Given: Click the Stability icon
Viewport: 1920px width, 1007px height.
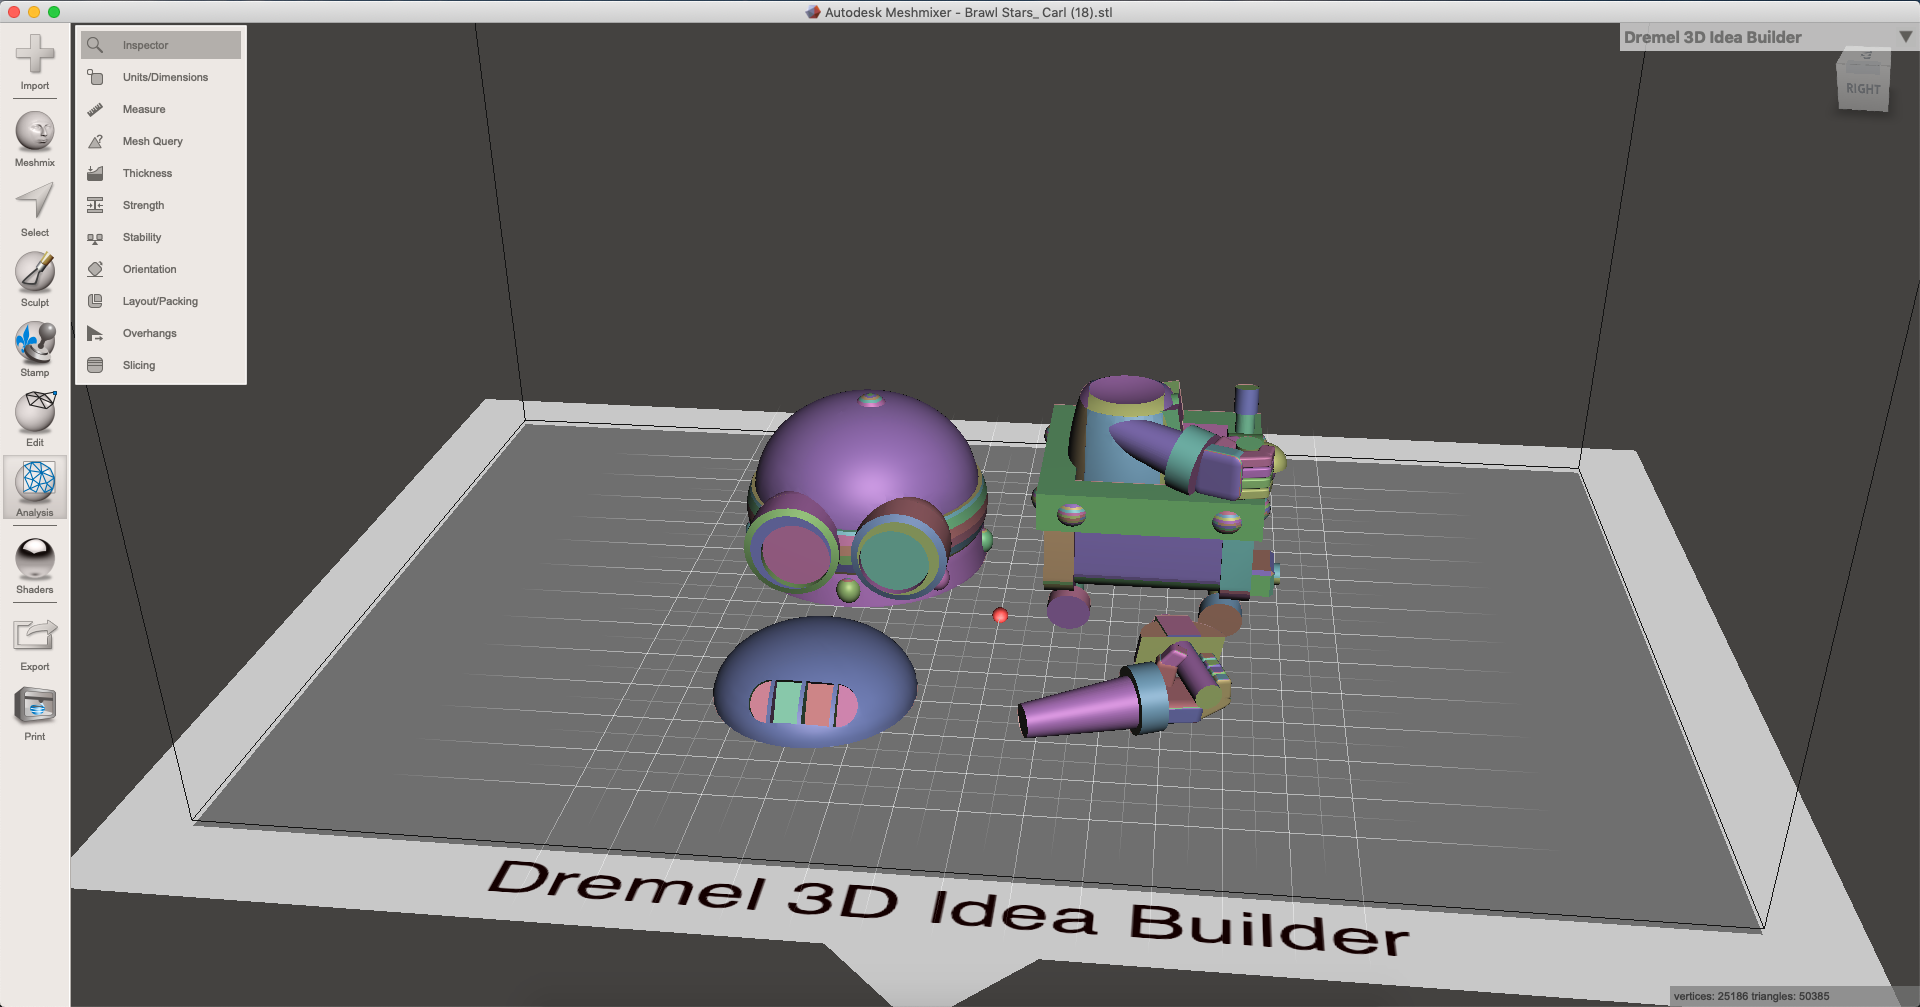Looking at the screenshot, I should point(95,237).
